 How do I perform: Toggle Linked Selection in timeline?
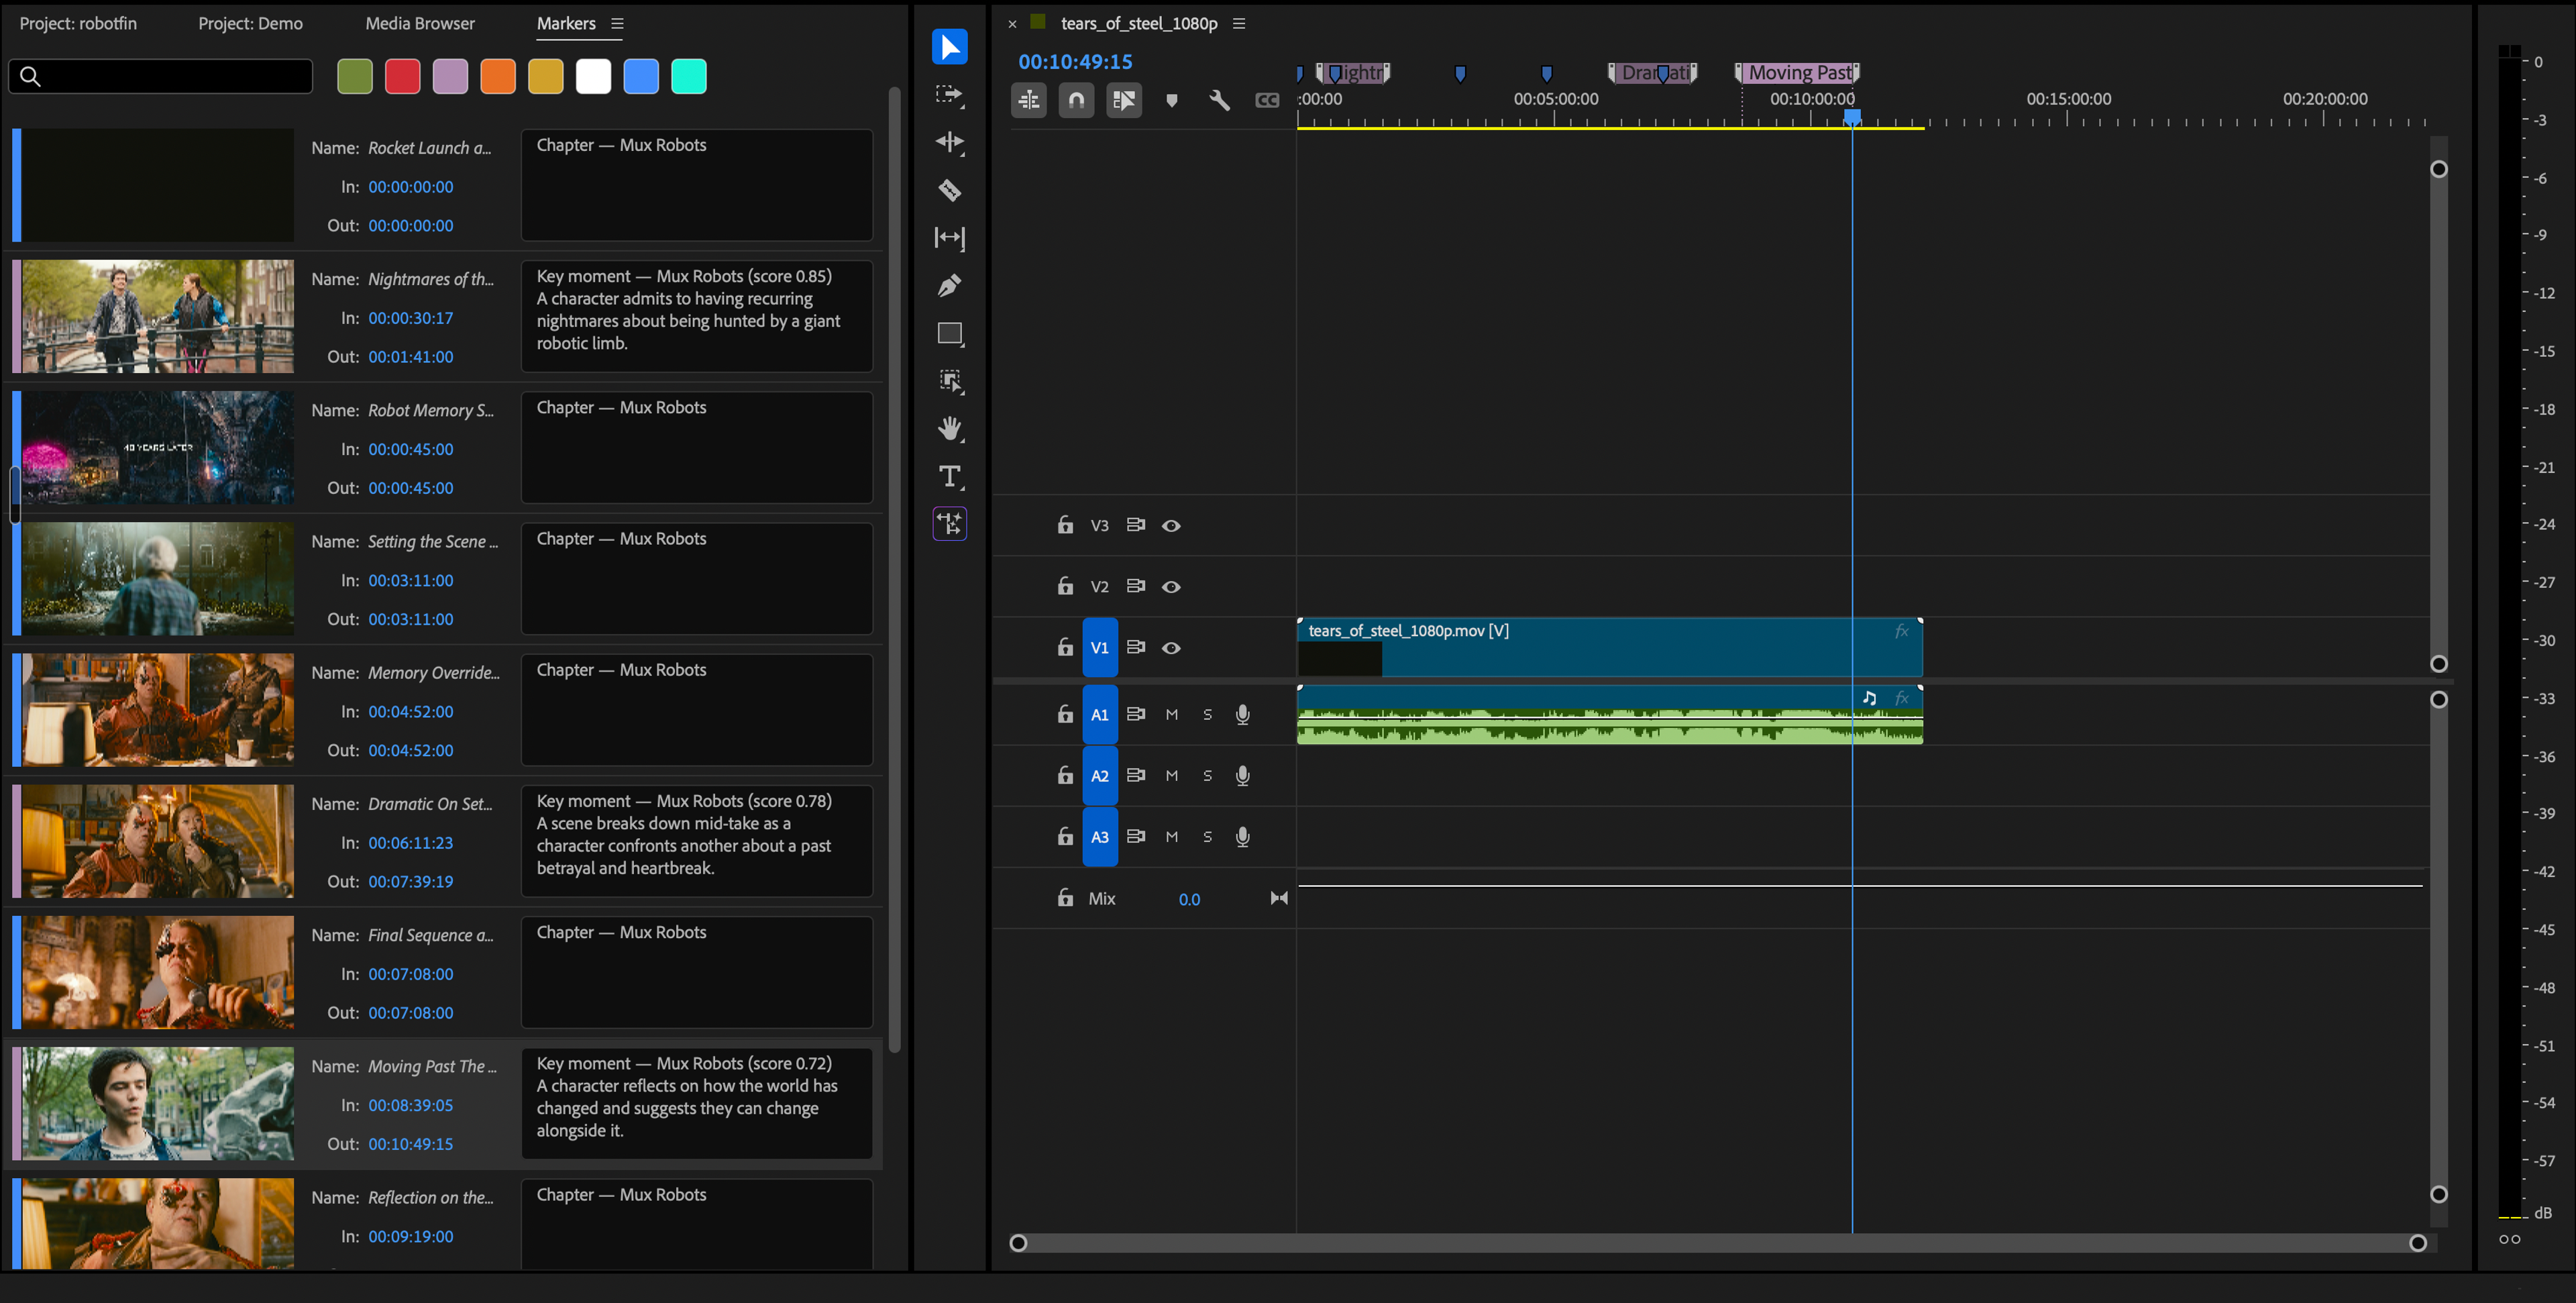pyautogui.click(x=1124, y=100)
